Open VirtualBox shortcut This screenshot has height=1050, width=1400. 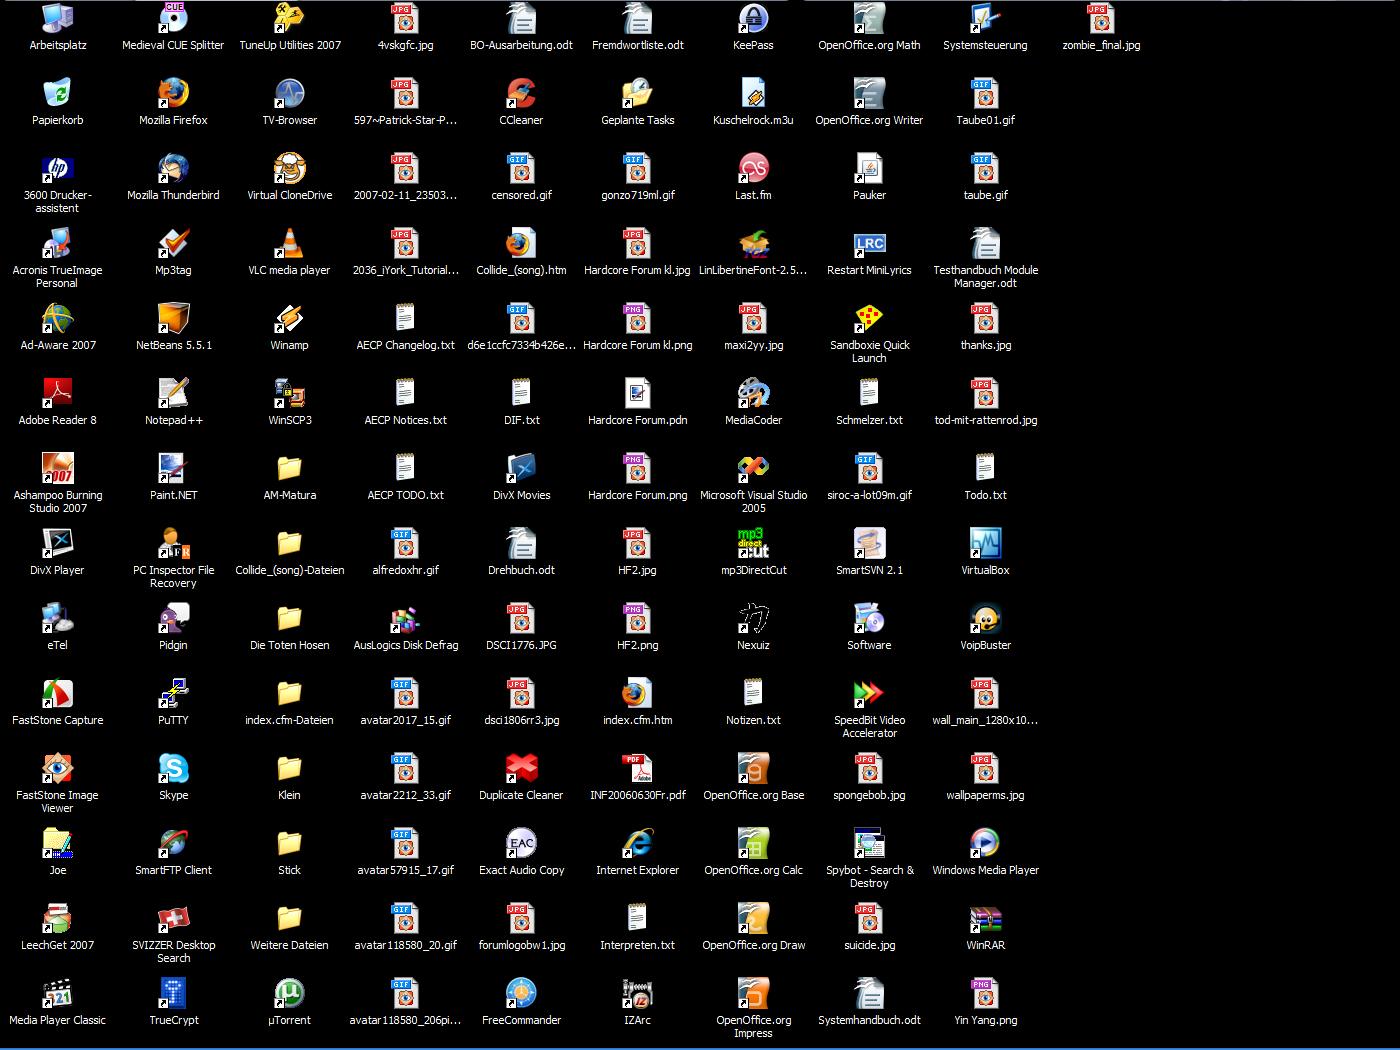[986, 543]
